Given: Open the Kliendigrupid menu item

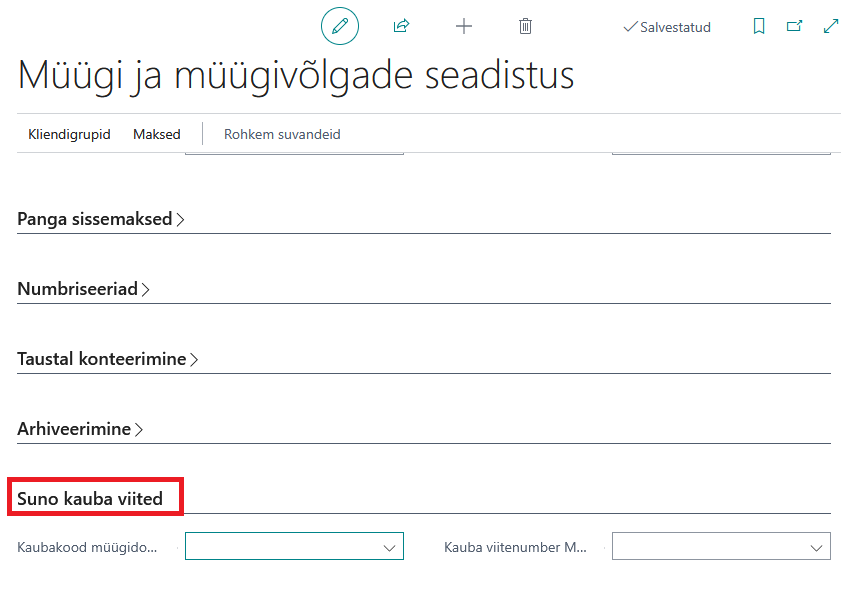Looking at the screenshot, I should pos(69,134).
